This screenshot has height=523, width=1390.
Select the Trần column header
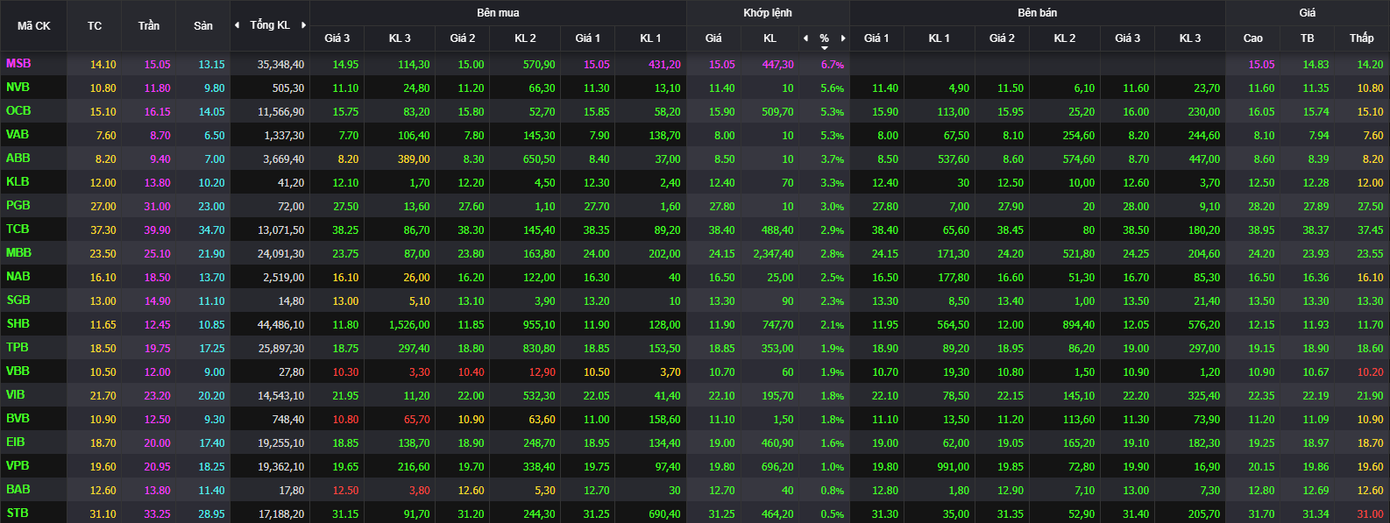pyautogui.click(x=149, y=25)
